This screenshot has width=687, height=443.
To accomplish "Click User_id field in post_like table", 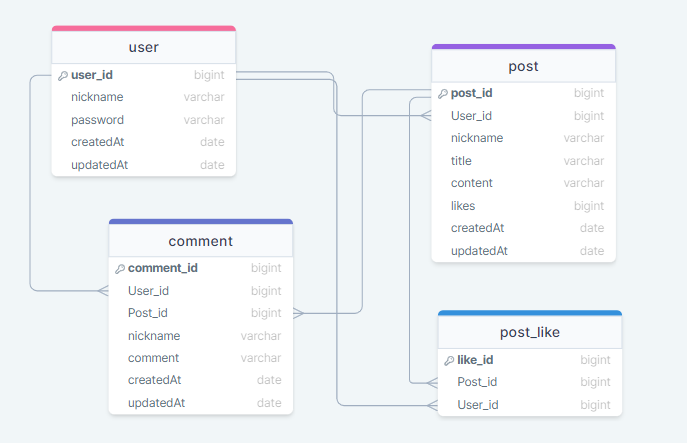I will click(530, 405).
